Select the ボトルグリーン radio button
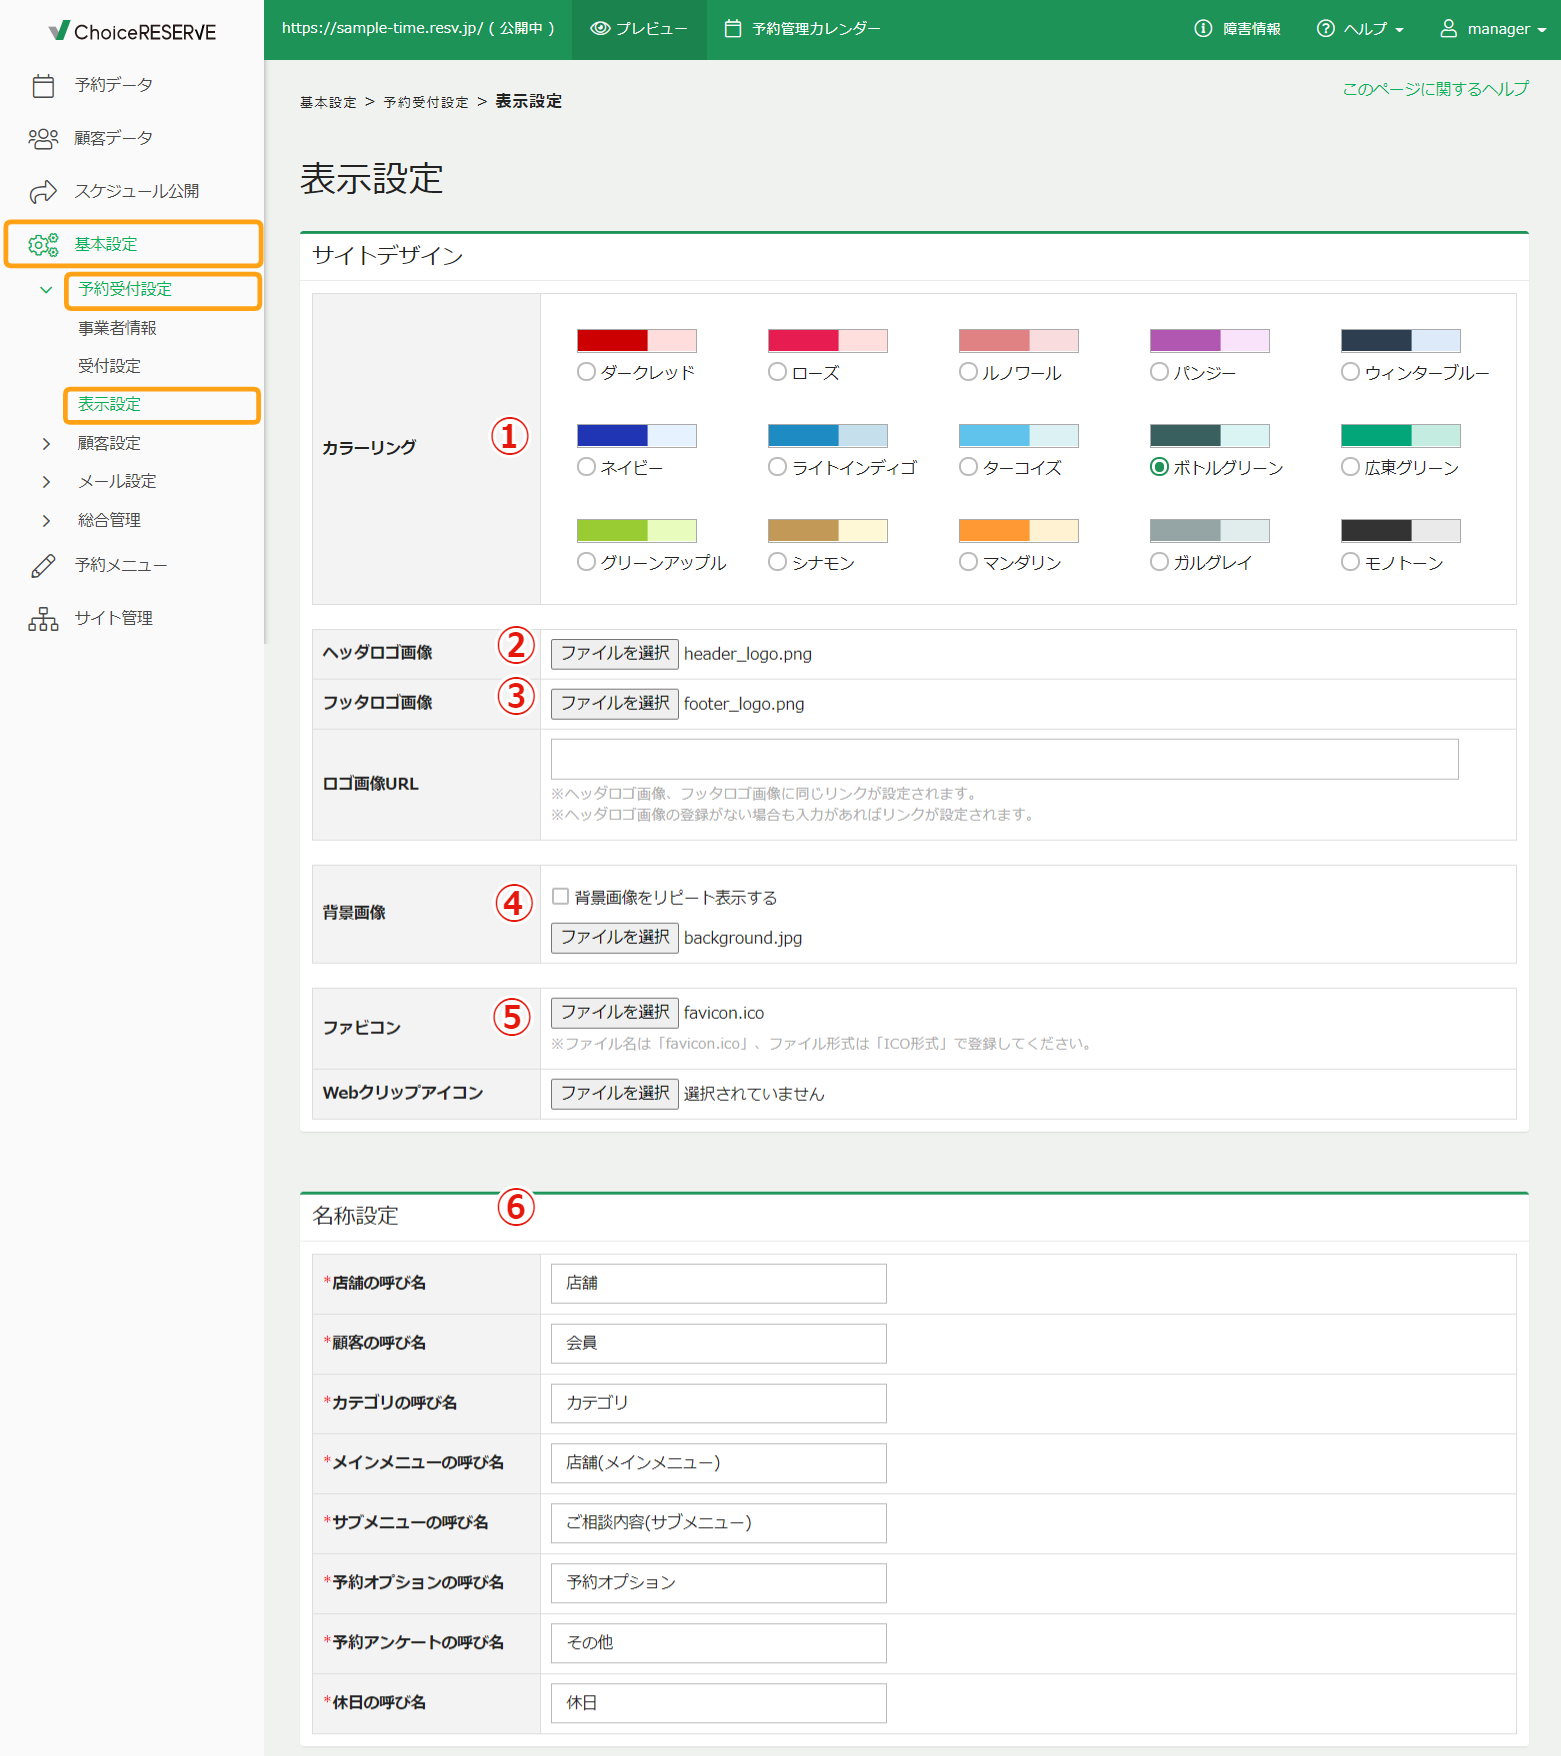 click(1160, 467)
